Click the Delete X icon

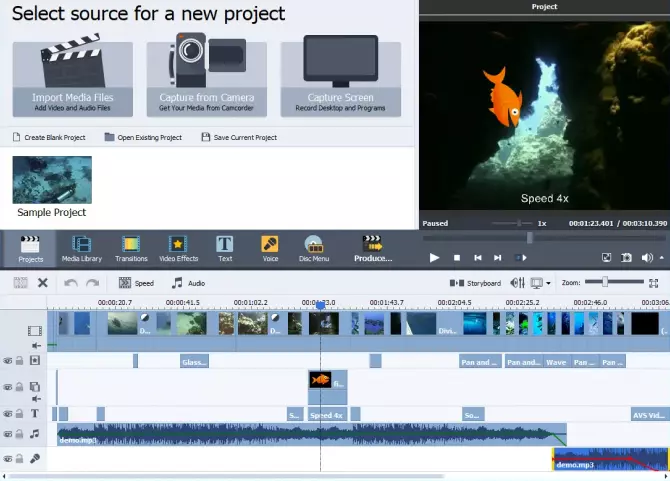[x=43, y=282]
